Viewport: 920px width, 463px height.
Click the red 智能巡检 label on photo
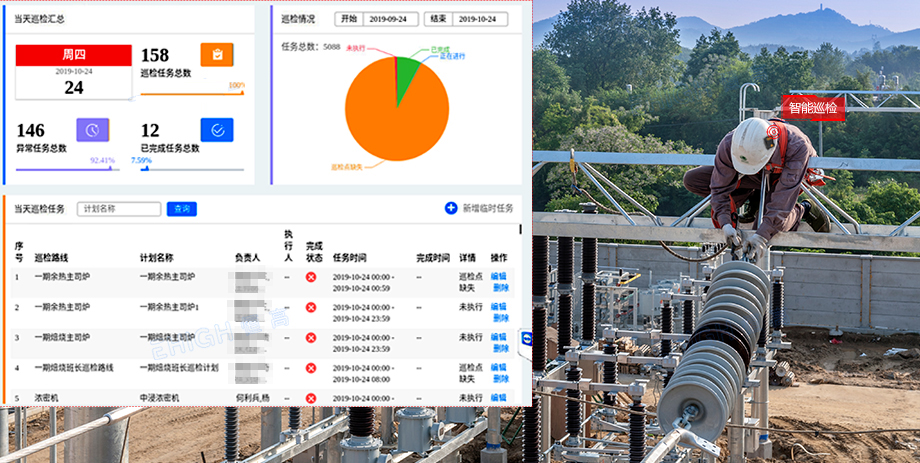coord(813,108)
